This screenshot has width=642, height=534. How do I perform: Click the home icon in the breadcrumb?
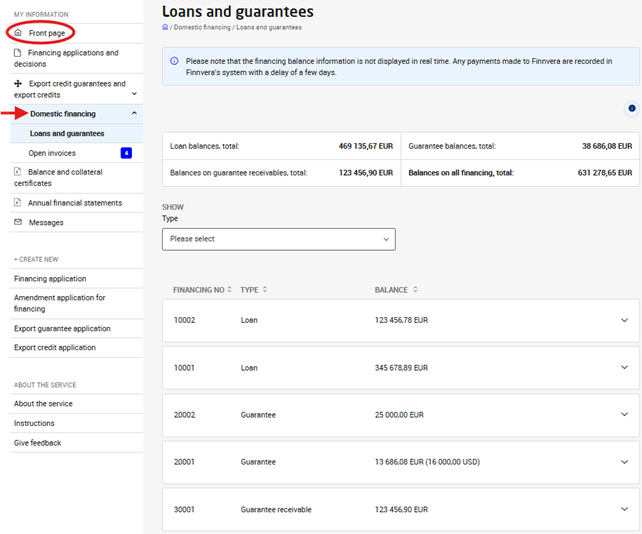point(165,27)
